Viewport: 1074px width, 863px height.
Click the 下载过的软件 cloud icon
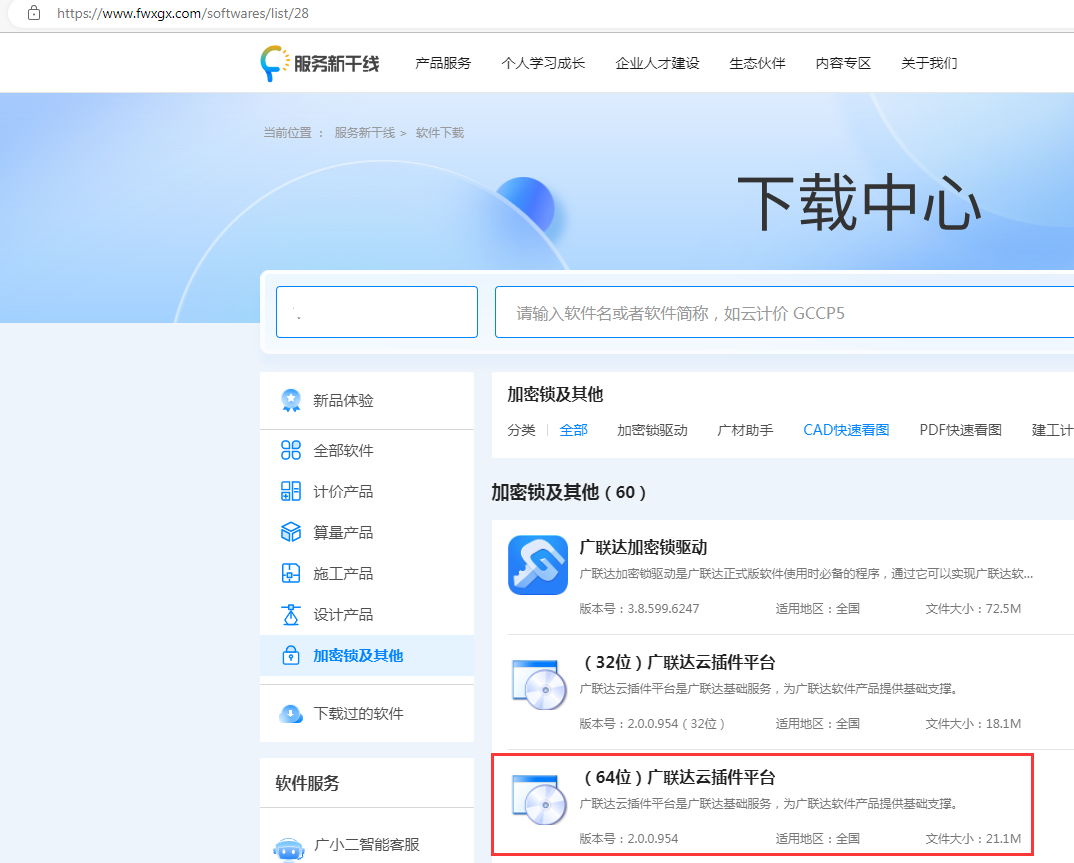point(291,714)
